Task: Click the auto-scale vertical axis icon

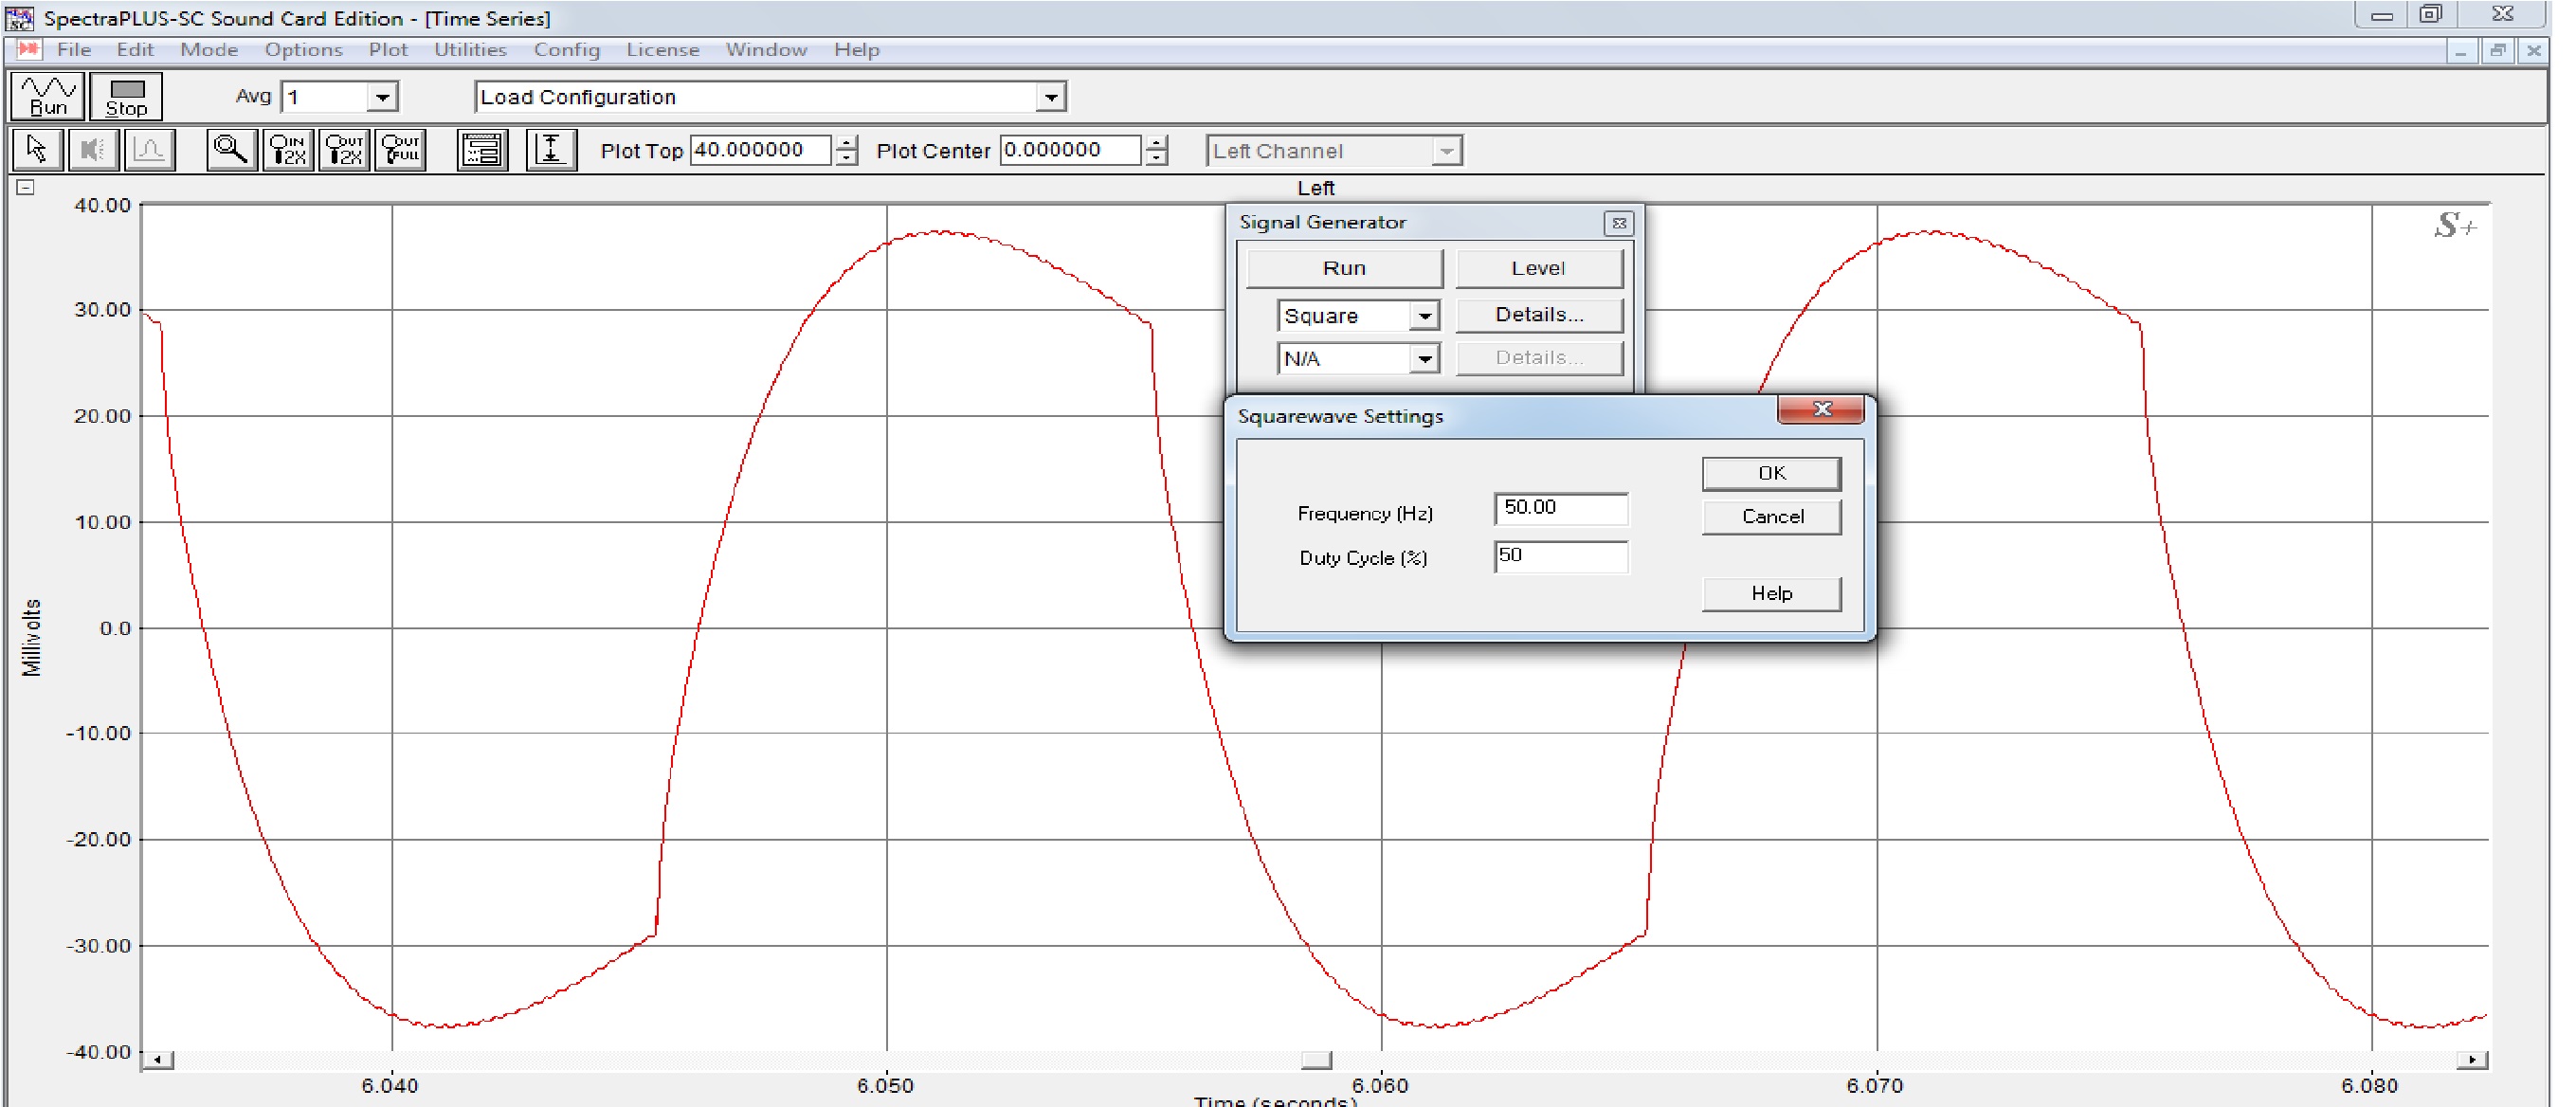Action: 551,150
